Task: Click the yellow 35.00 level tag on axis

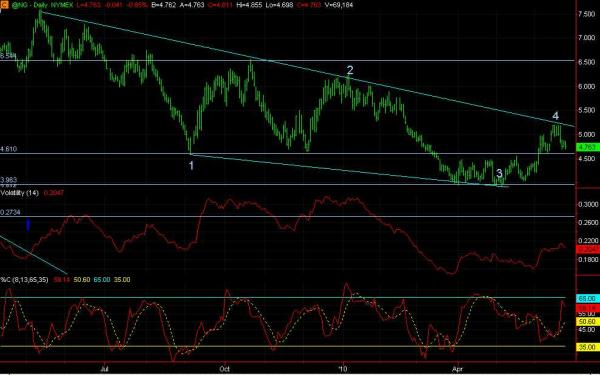Action: pyautogui.click(x=587, y=347)
